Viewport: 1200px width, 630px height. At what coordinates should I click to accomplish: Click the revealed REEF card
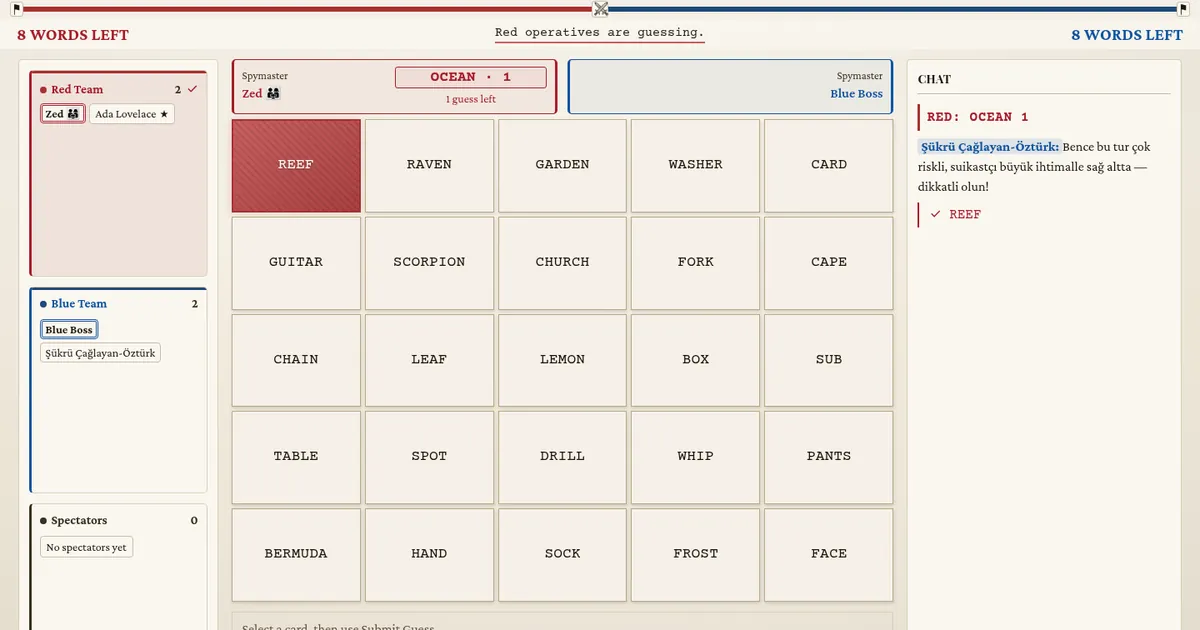tap(296, 165)
